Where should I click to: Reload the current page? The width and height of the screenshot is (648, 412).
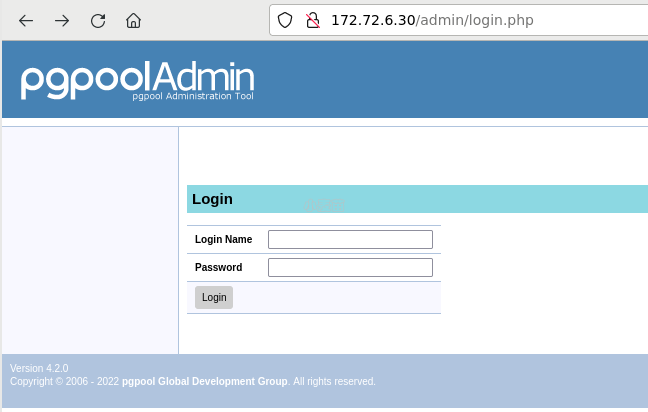98,21
